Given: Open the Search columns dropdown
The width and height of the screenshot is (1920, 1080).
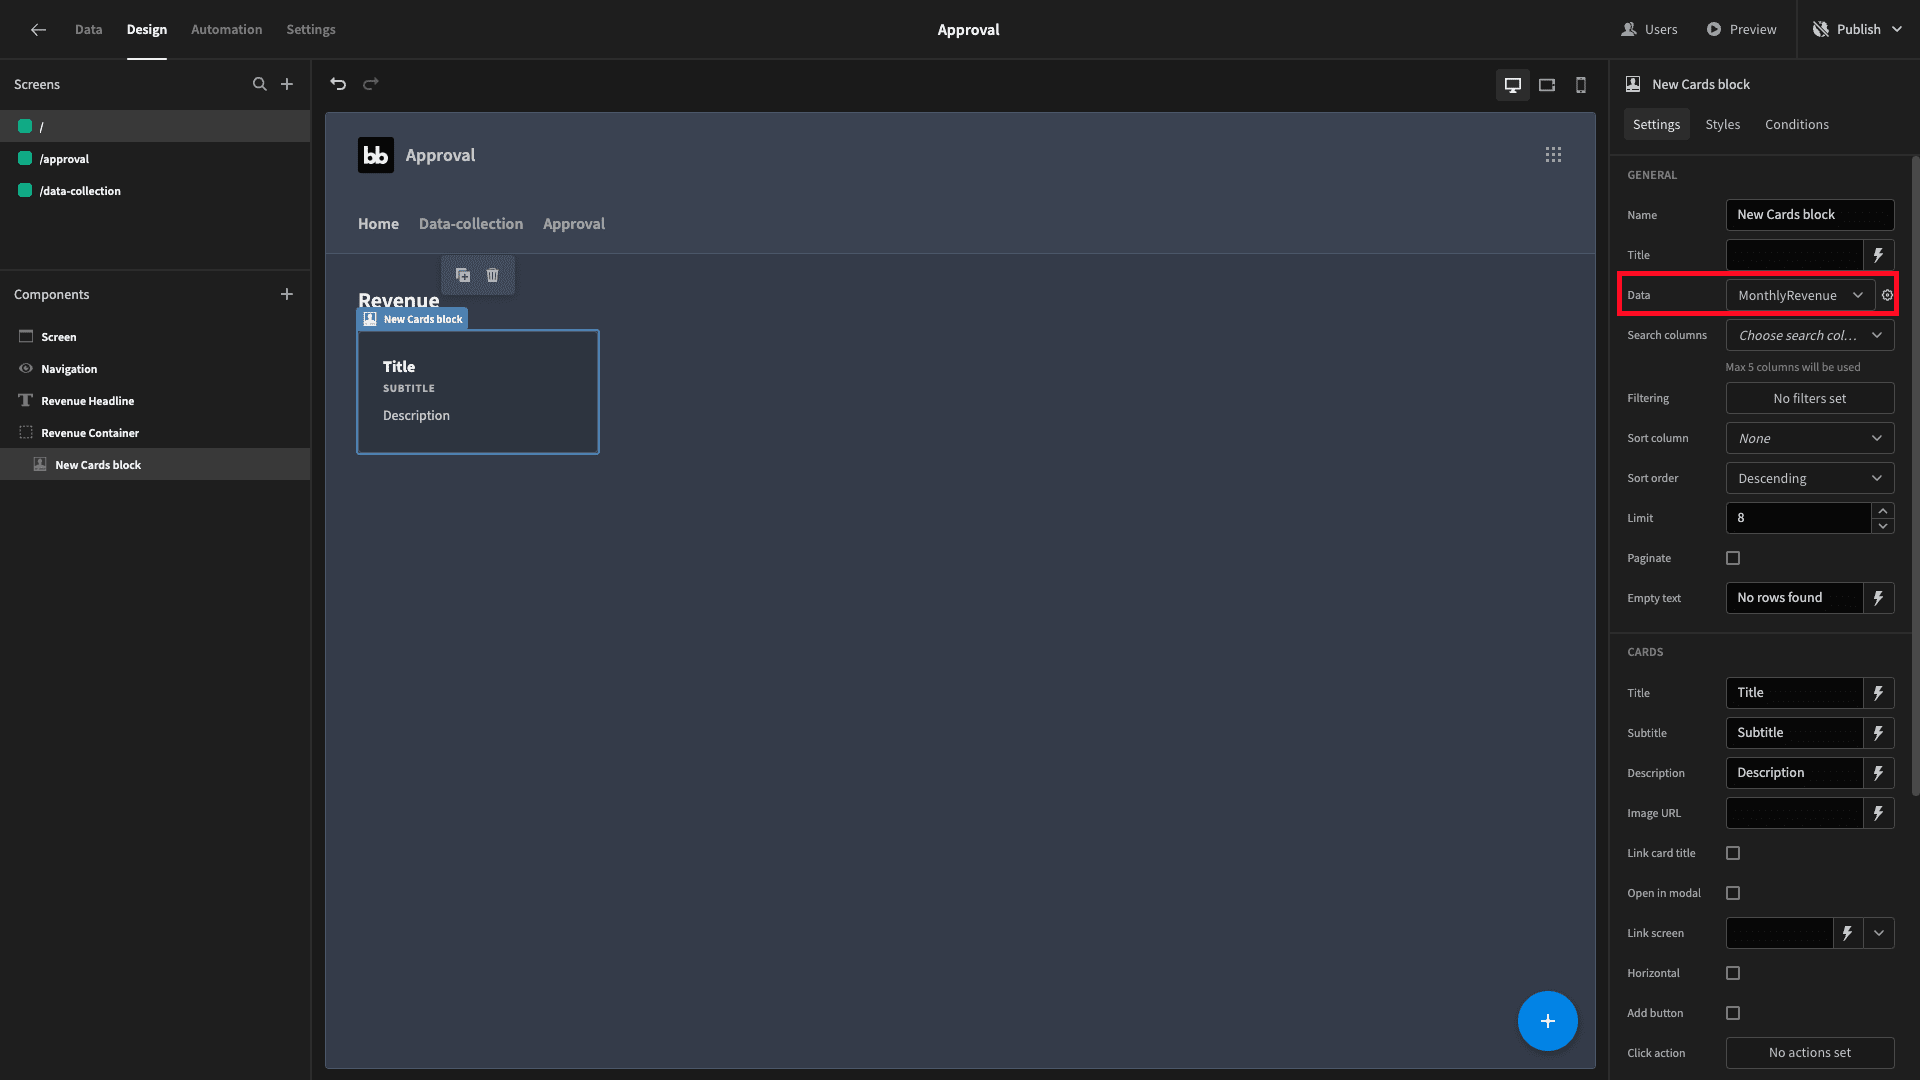Looking at the screenshot, I should pyautogui.click(x=1810, y=335).
